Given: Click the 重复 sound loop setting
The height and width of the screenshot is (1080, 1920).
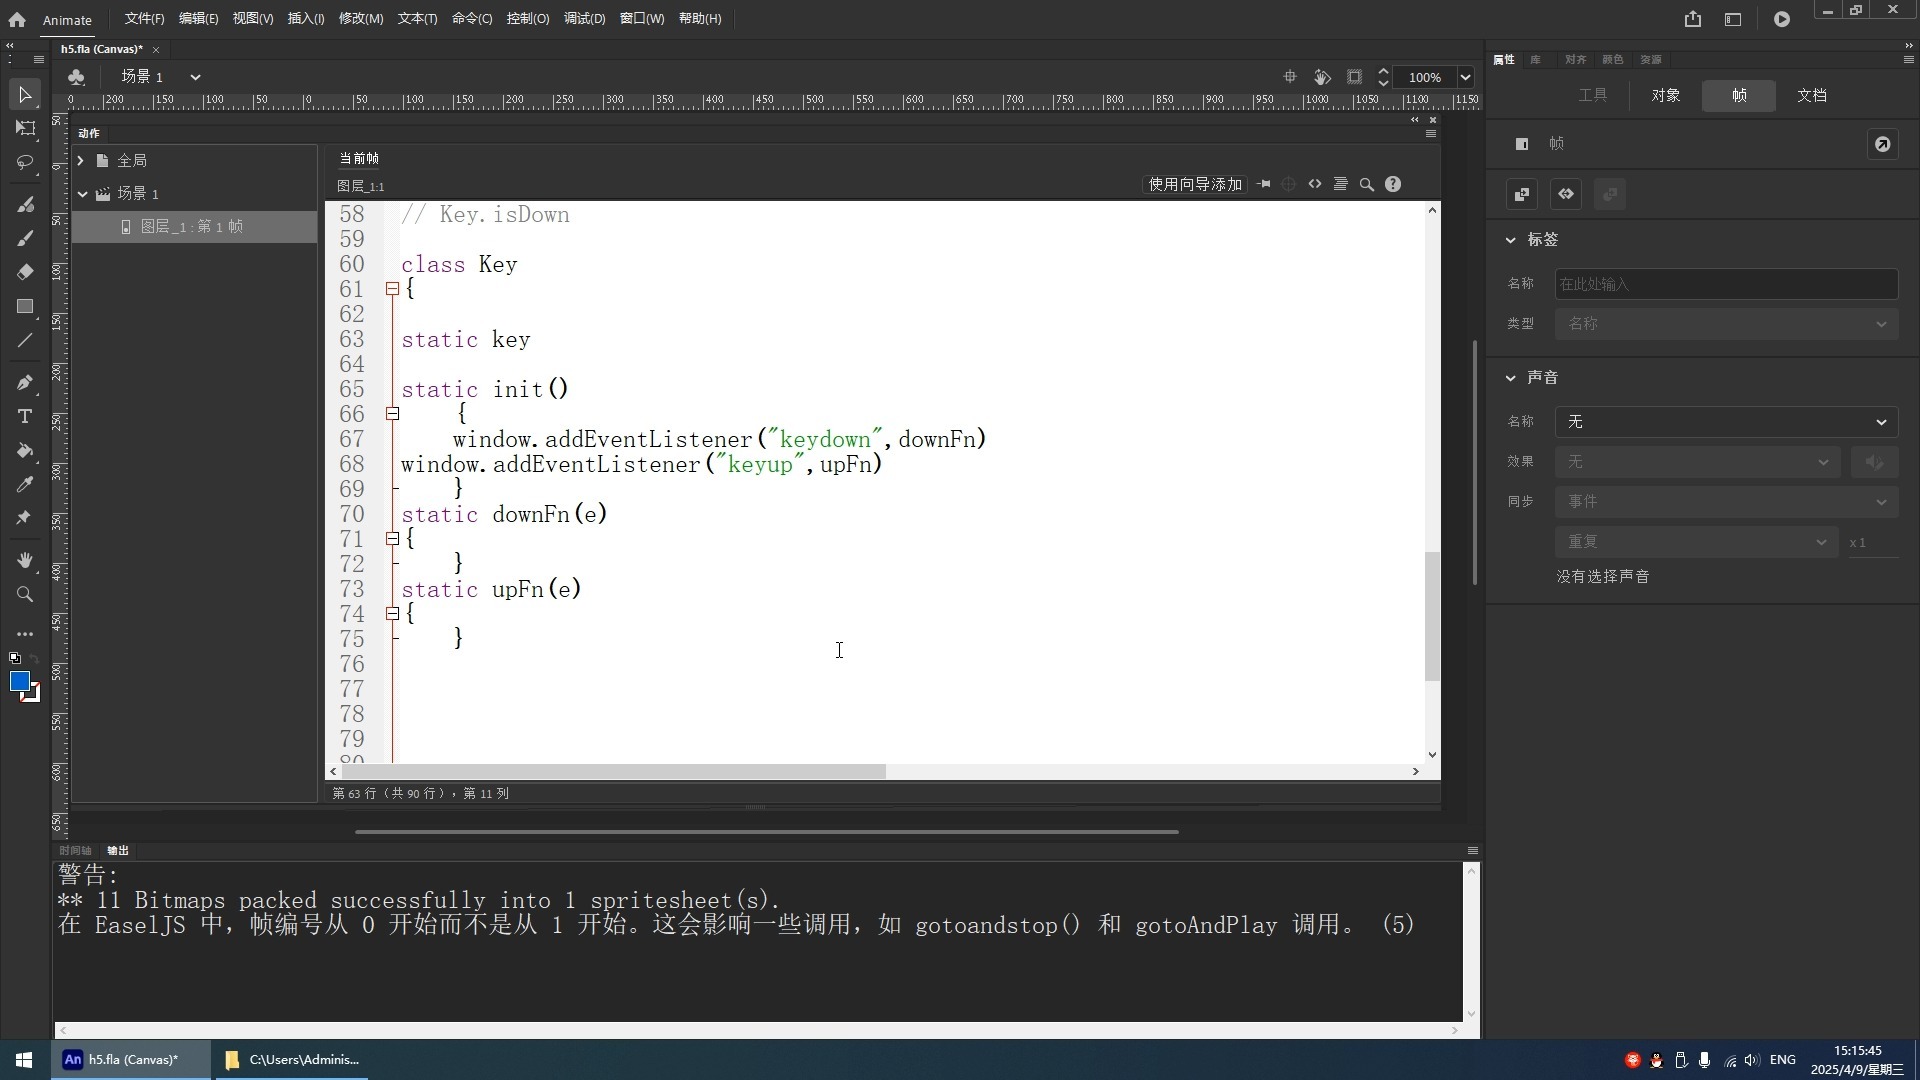Looking at the screenshot, I should click(1697, 541).
